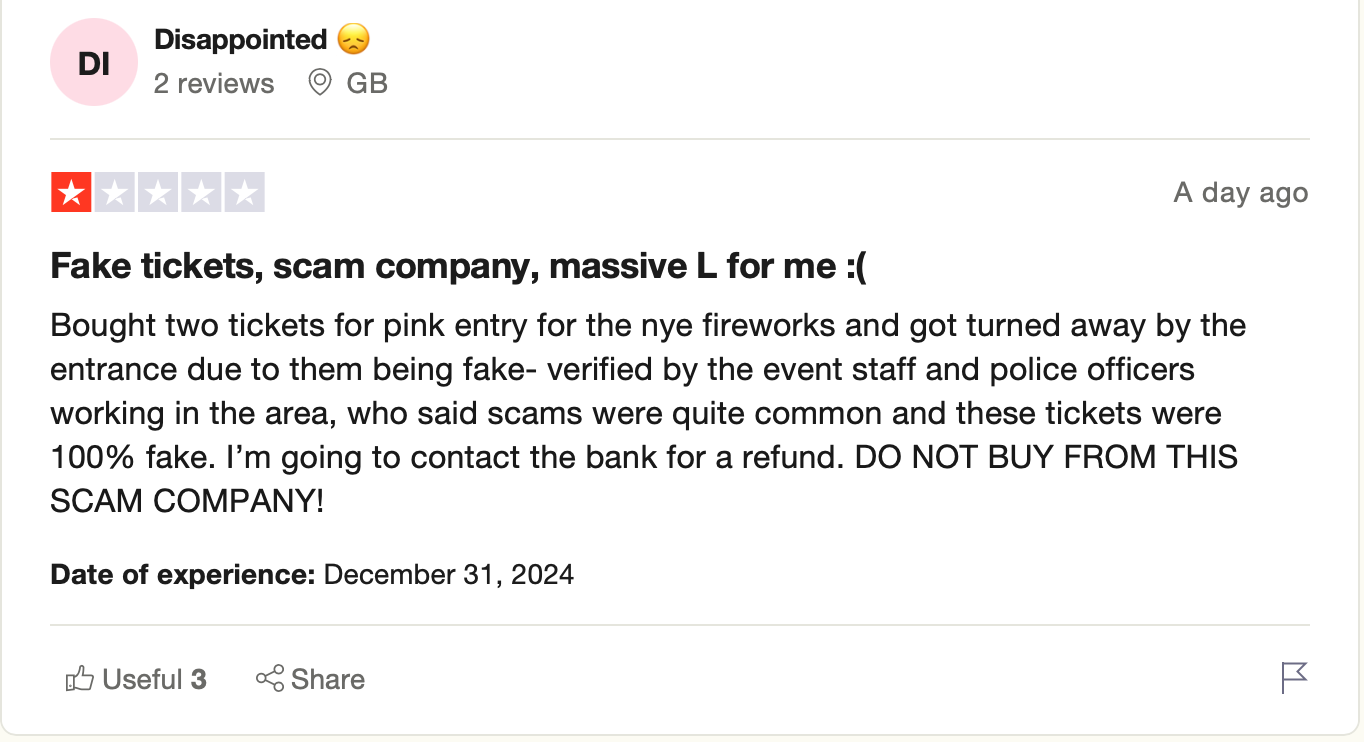1364x742 pixels.
Task: Click the share network icon
Action: point(269,679)
